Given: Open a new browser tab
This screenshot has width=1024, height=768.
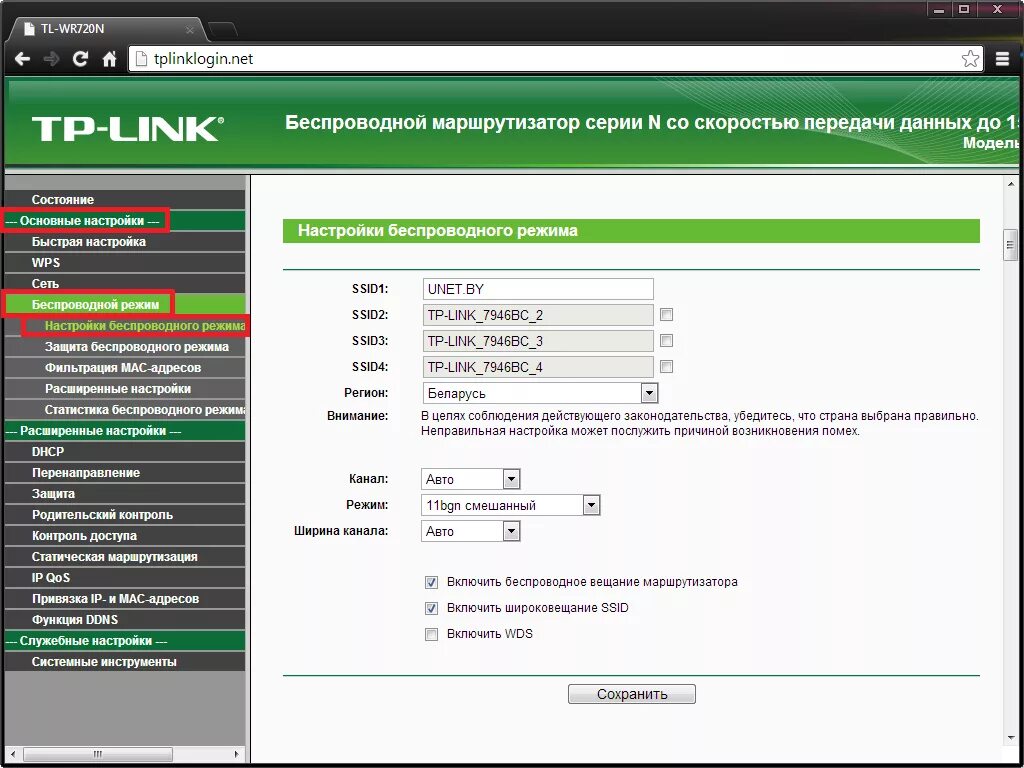Looking at the screenshot, I should pyautogui.click(x=222, y=29).
